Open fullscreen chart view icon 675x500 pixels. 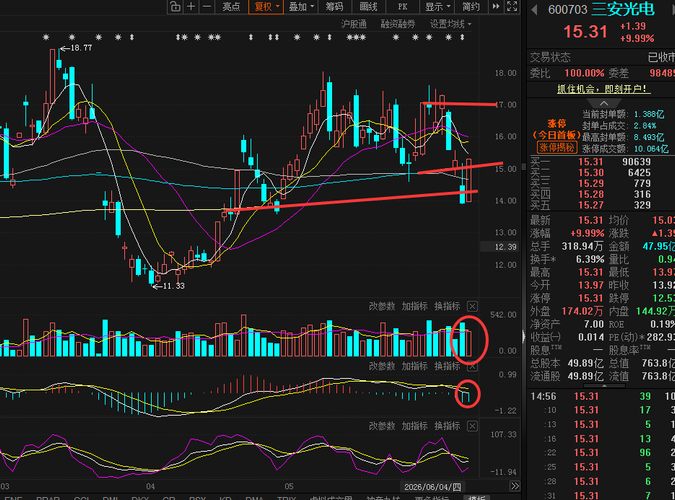click(x=512, y=6)
